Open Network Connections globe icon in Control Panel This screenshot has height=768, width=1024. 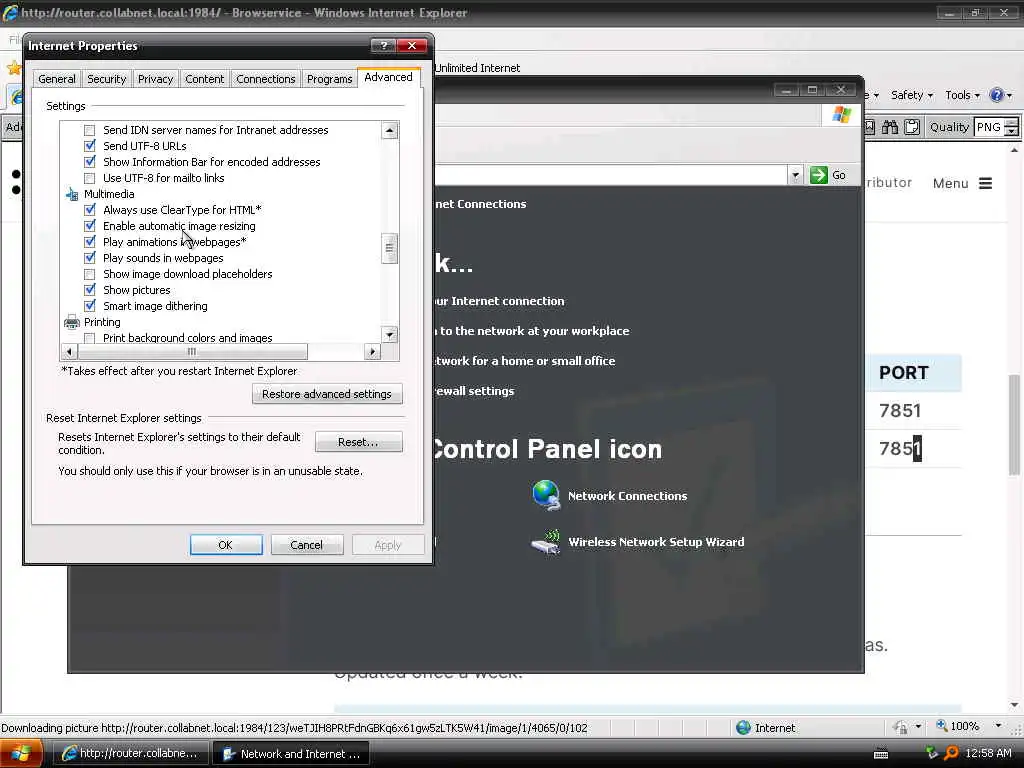click(546, 496)
